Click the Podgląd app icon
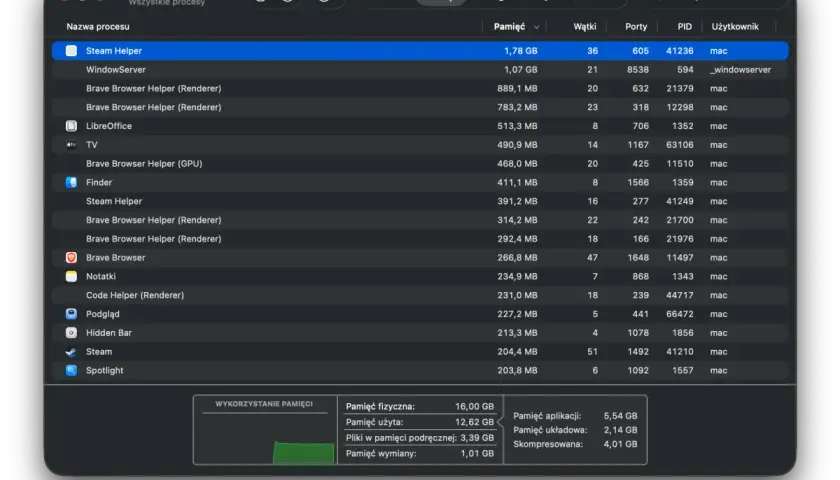Viewport: 840px width, 480px height. pyautogui.click(x=71, y=314)
